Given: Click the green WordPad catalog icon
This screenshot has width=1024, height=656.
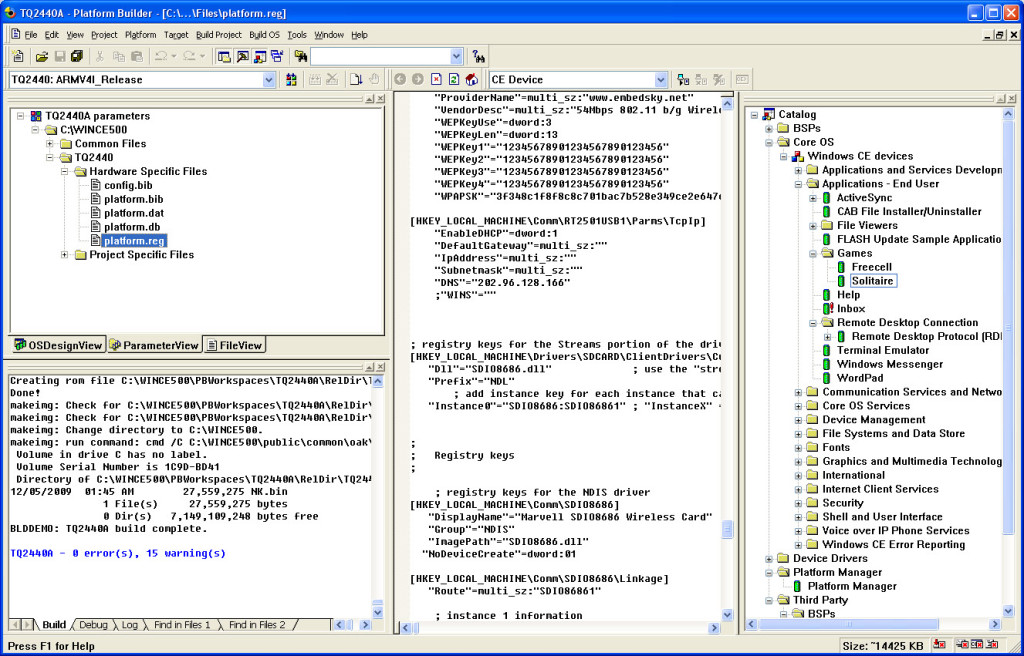Looking at the screenshot, I should pyautogui.click(x=827, y=378).
